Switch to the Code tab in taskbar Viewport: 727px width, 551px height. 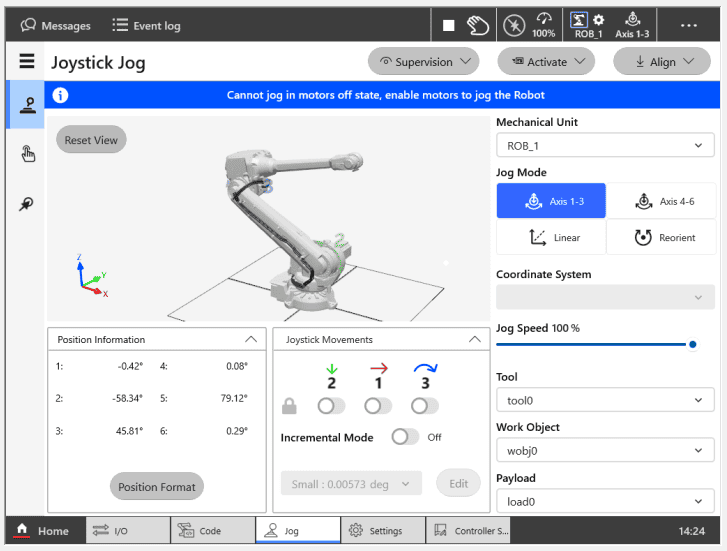tap(212, 531)
